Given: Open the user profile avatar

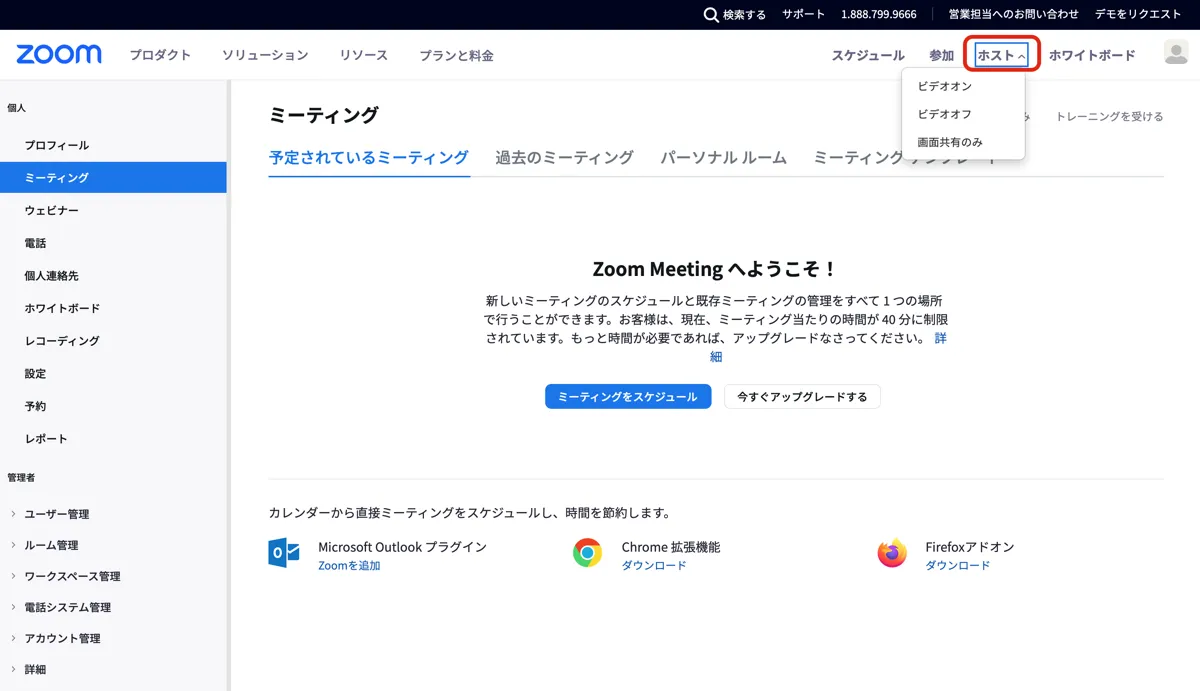Looking at the screenshot, I should click(x=1176, y=53).
